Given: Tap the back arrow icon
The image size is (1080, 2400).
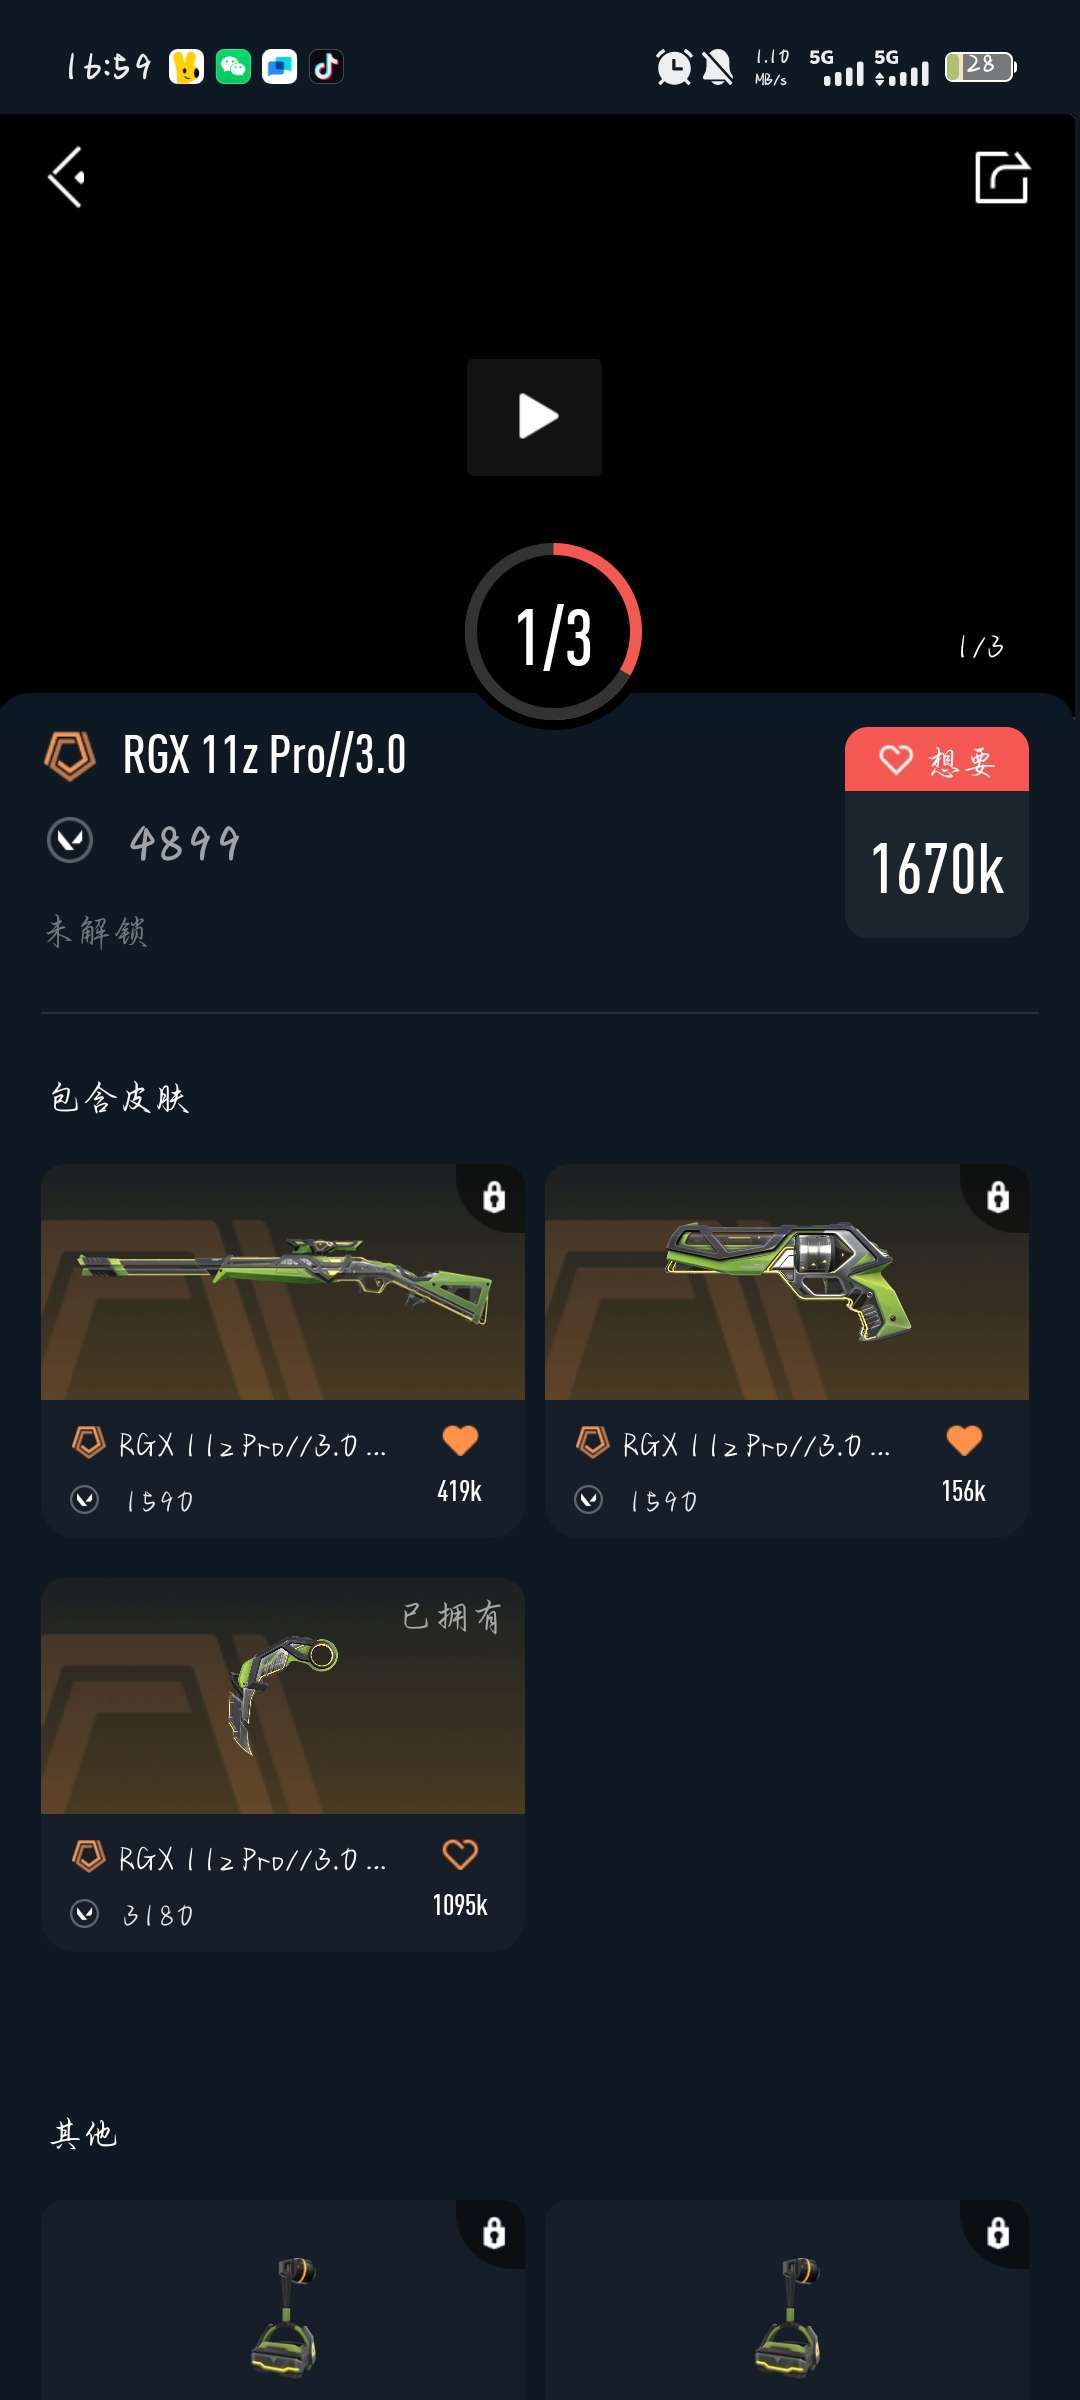Looking at the screenshot, I should coord(67,178).
